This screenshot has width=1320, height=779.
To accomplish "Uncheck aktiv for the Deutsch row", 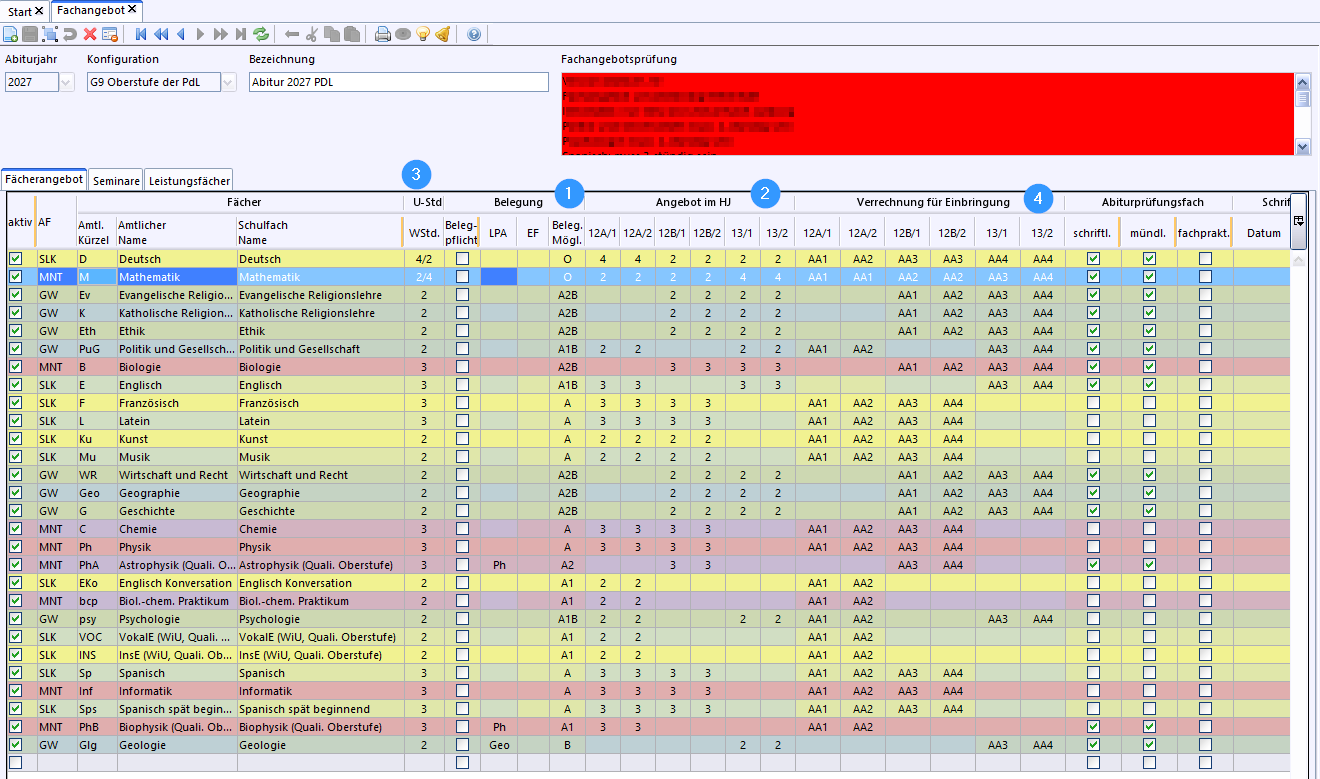I will 15,259.
